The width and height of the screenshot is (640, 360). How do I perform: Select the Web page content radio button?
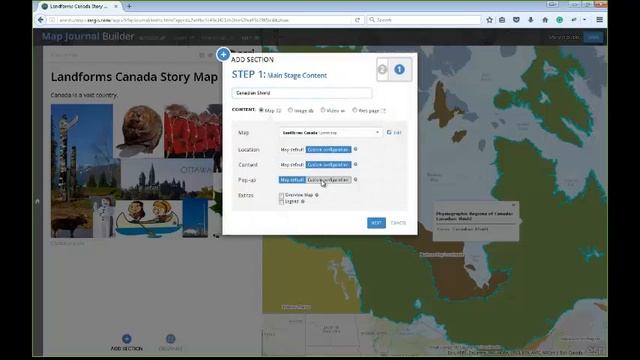click(x=354, y=110)
